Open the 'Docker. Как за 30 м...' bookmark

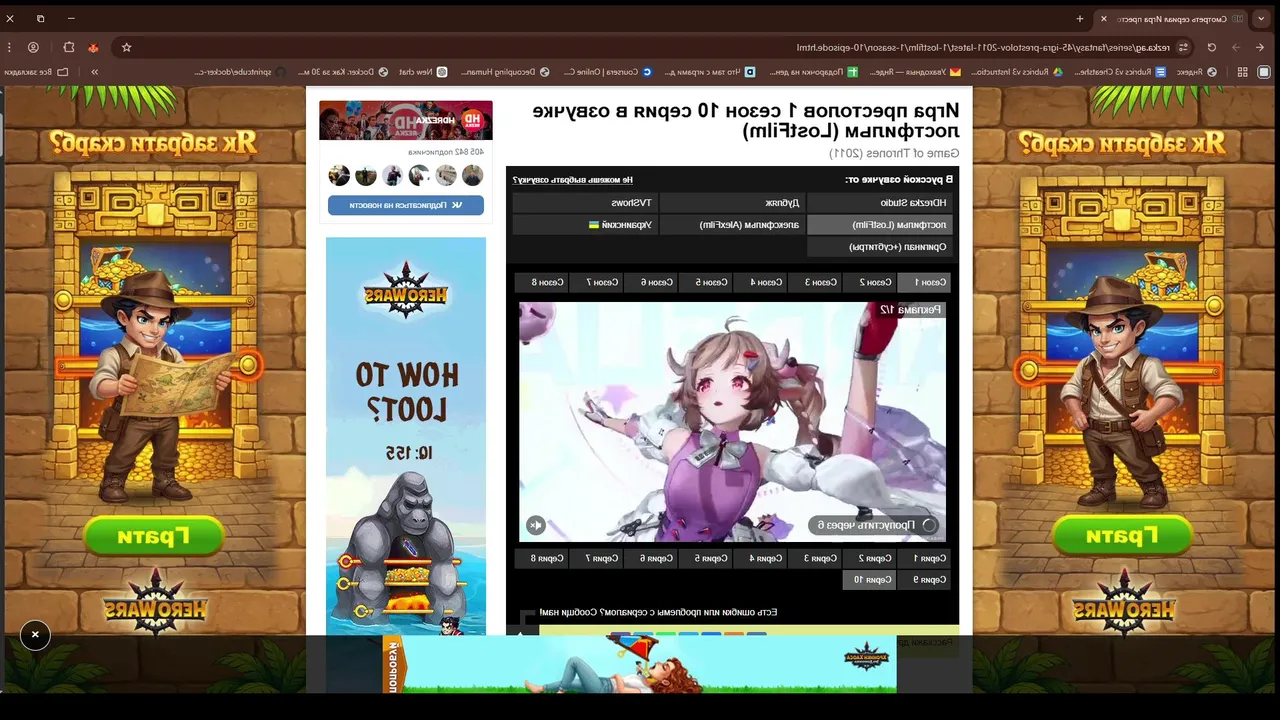point(341,72)
